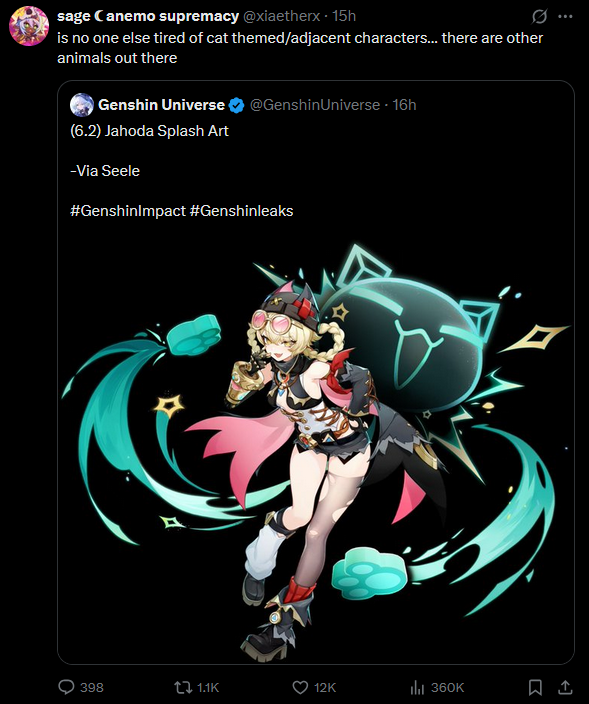Like the tweet with the heart icon
The height and width of the screenshot is (704, 589).
click(300, 687)
